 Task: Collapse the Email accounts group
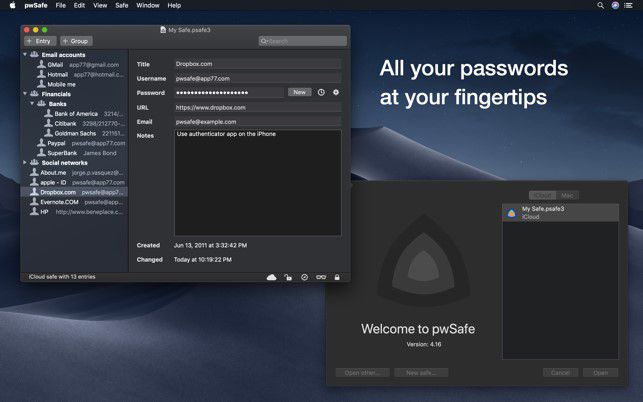[x=25, y=54]
